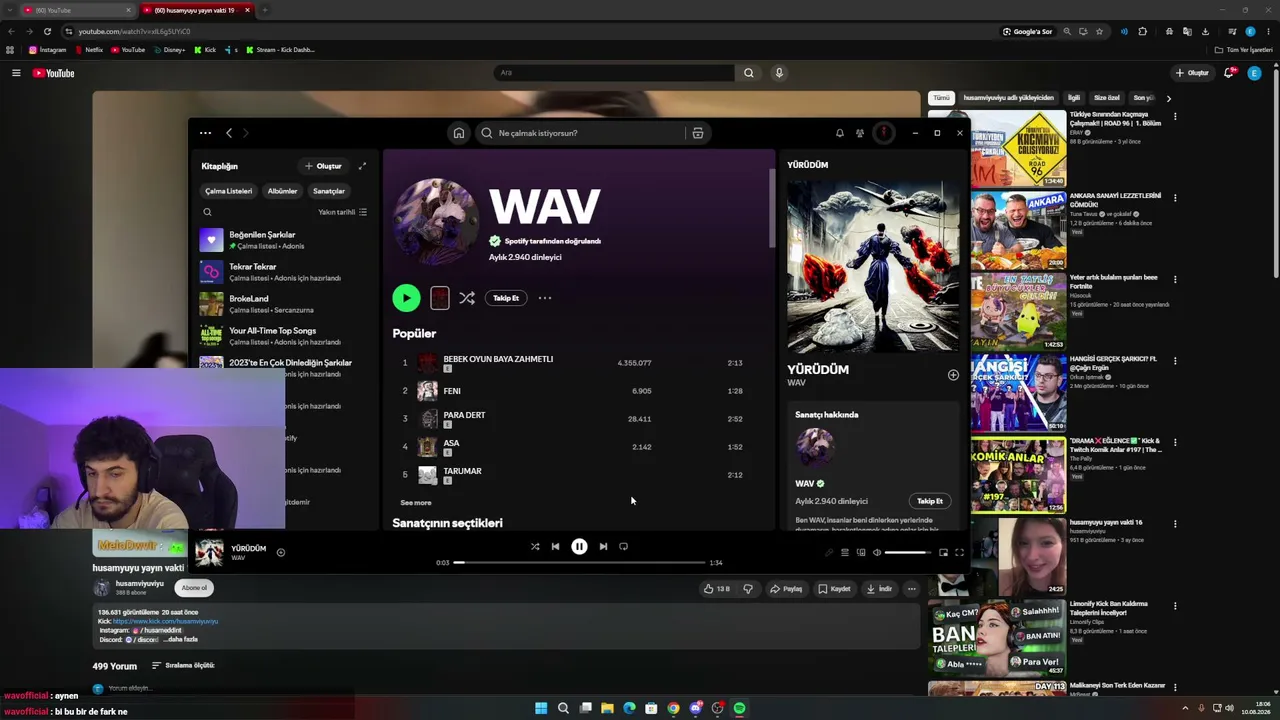Open the Browse icon in Spotify's search bar

point(698,133)
